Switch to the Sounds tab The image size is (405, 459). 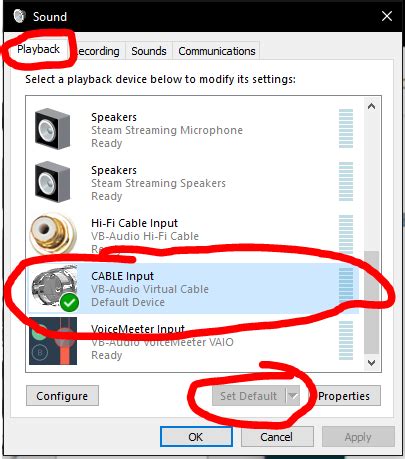149,51
